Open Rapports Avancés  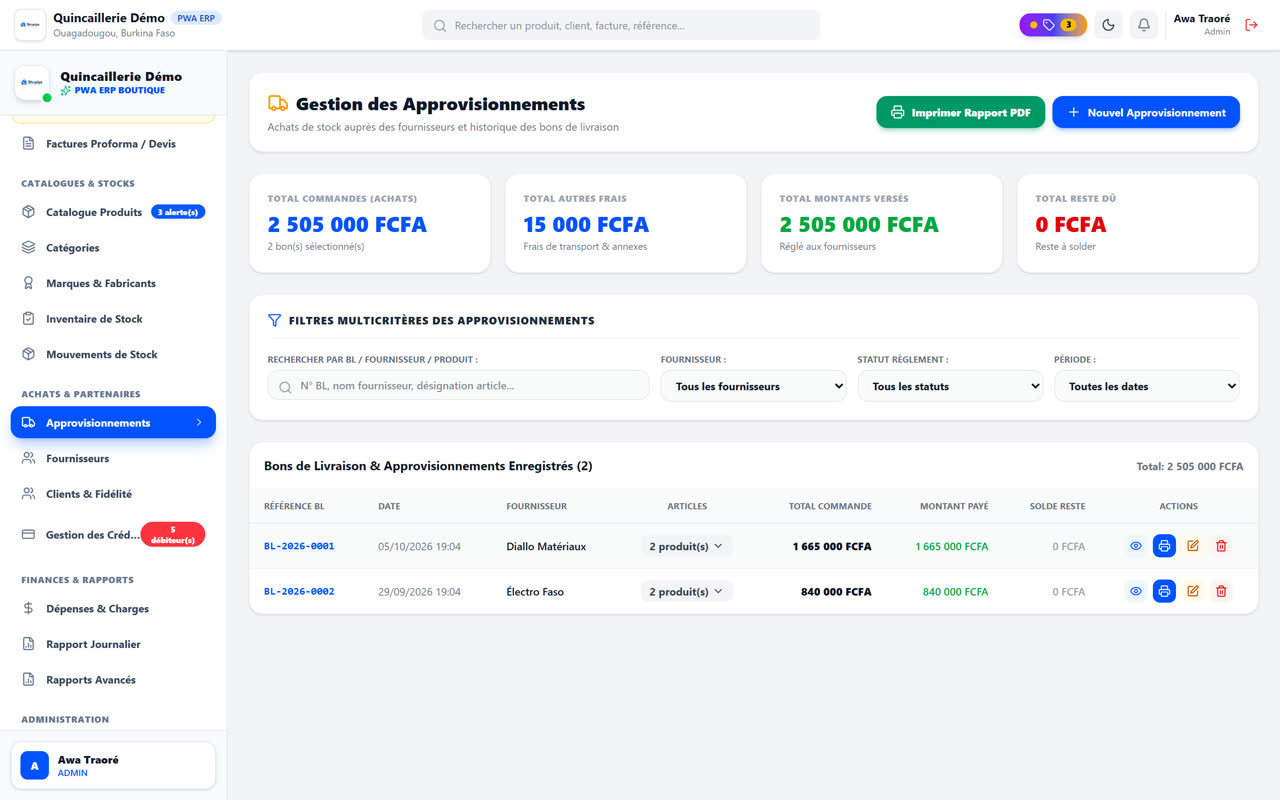[x=113, y=680]
